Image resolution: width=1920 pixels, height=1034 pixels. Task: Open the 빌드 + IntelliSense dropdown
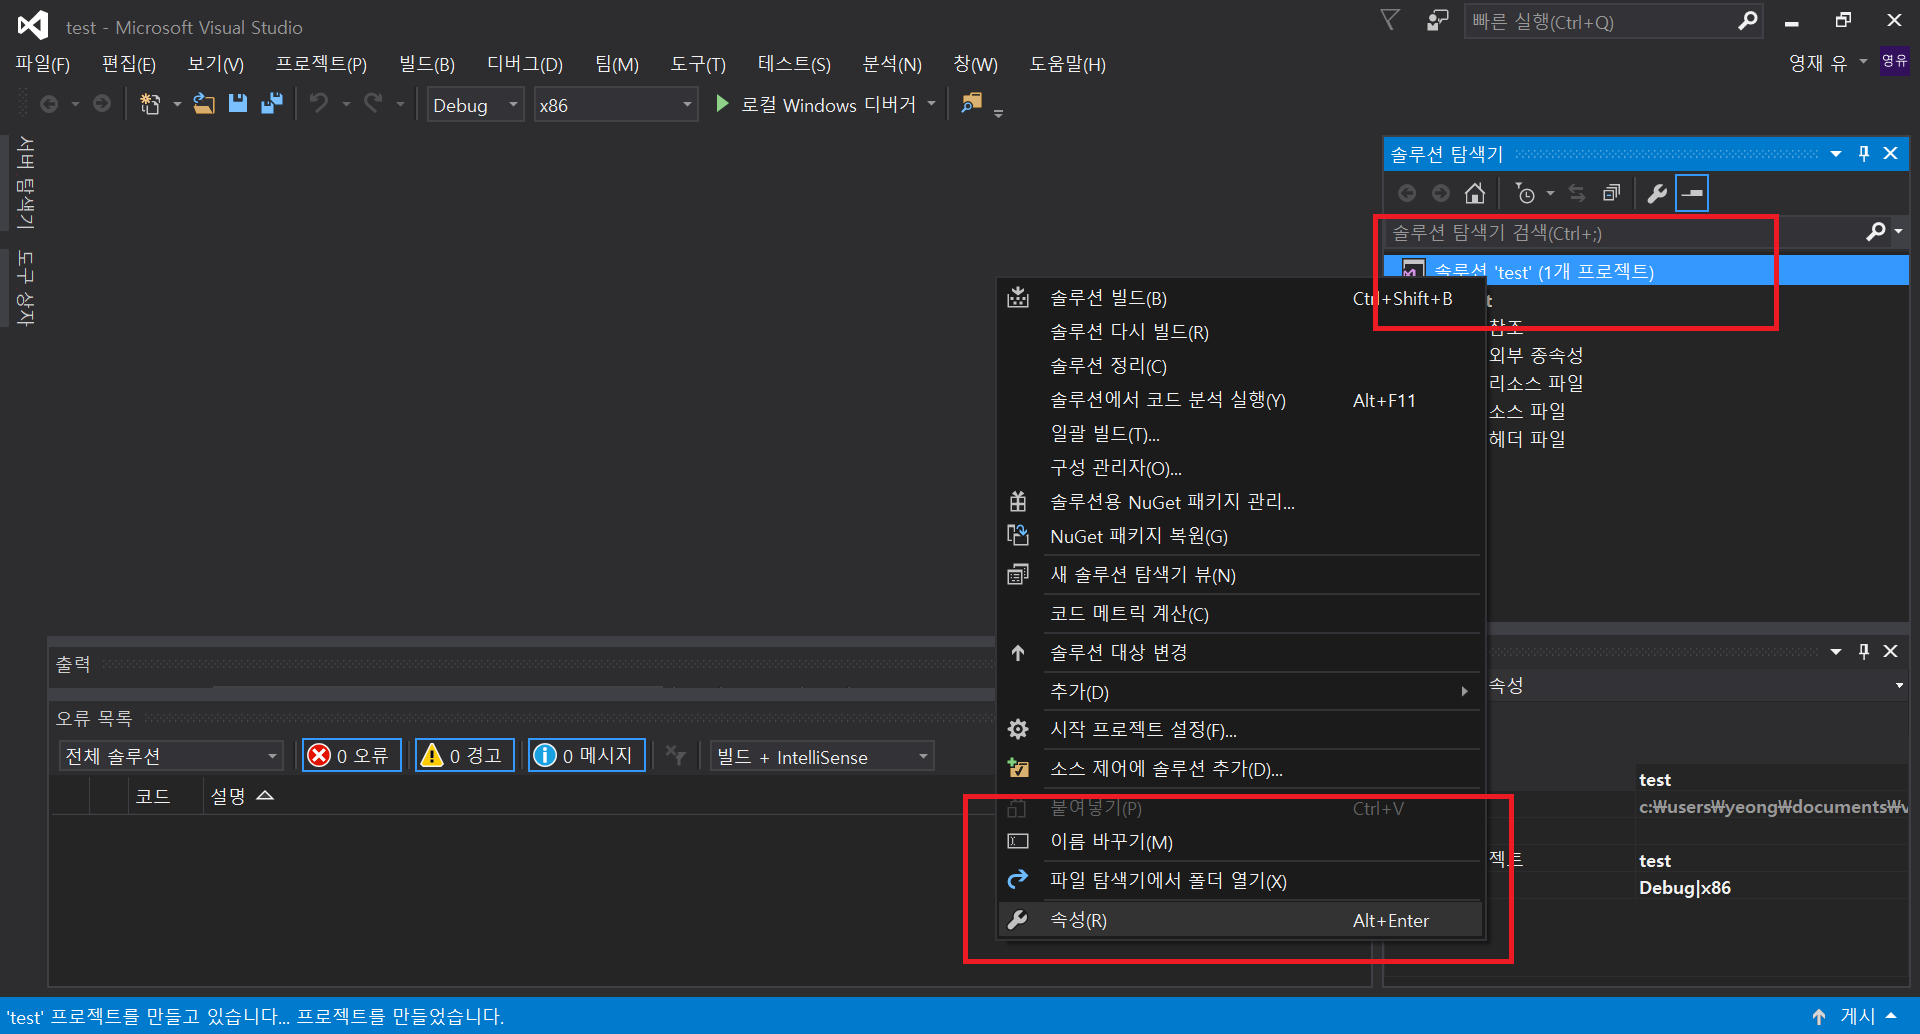(822, 756)
